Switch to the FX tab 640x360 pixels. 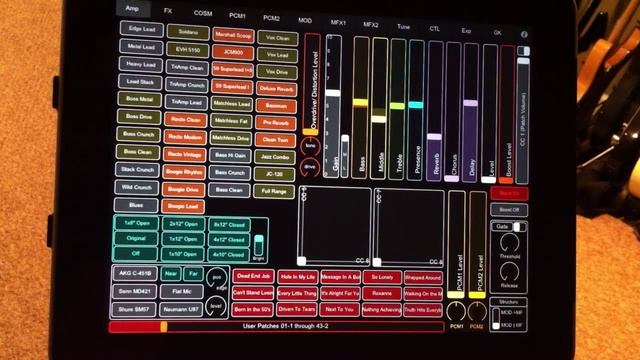pyautogui.click(x=168, y=11)
